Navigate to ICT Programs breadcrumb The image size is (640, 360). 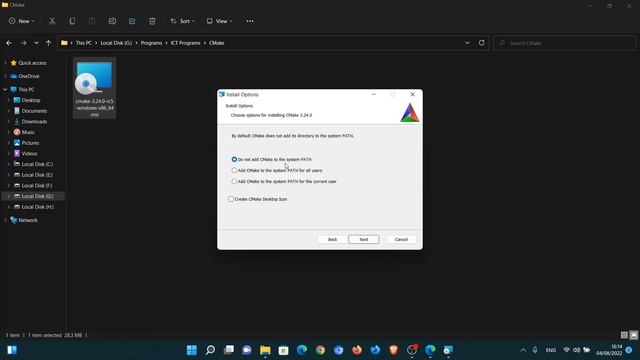tap(186, 43)
